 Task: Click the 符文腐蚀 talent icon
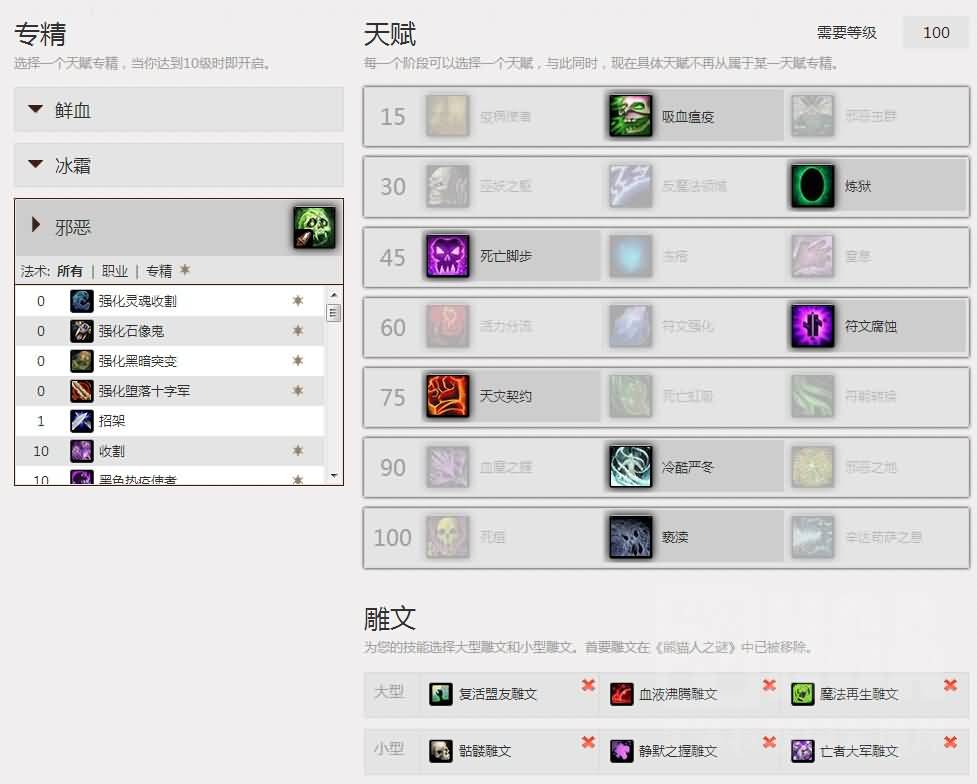point(813,326)
